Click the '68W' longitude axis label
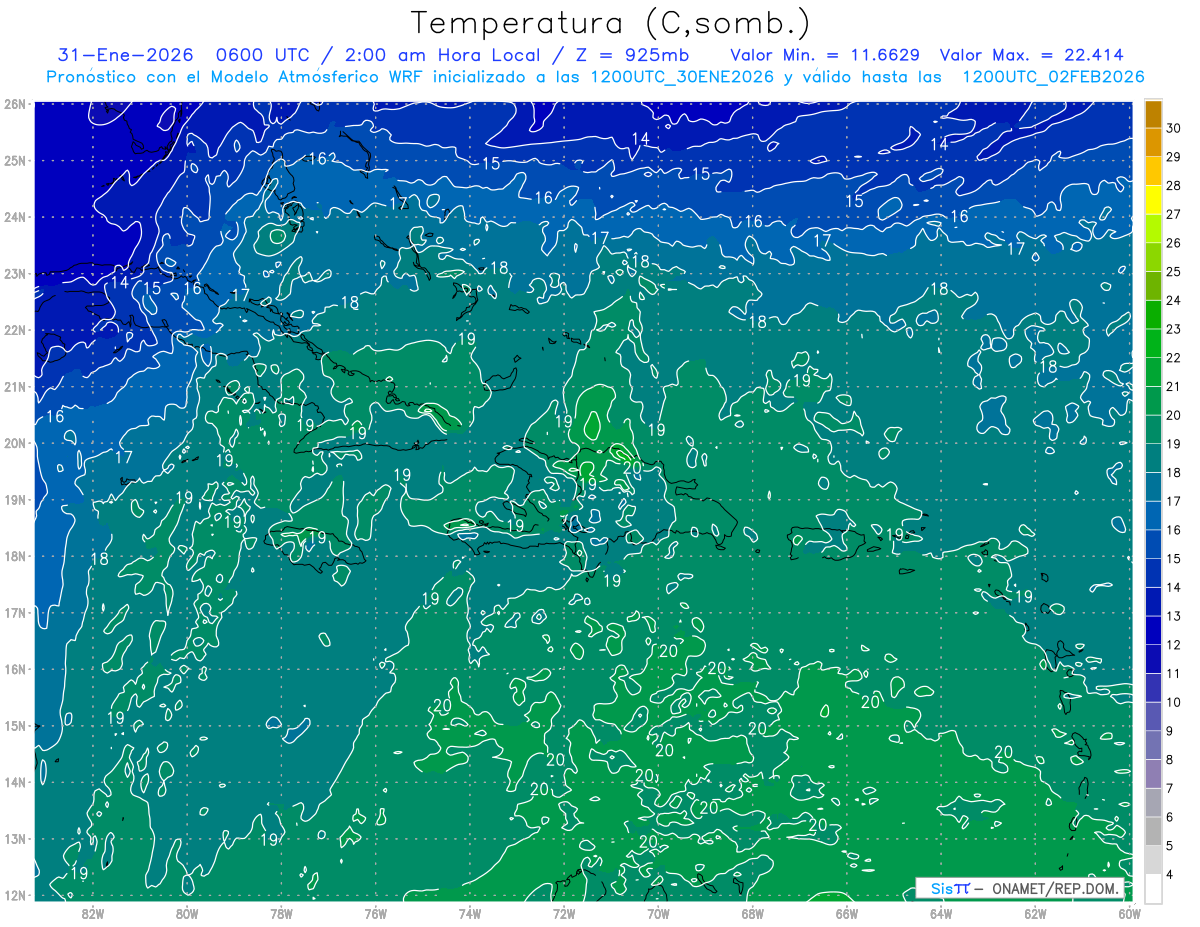The height and width of the screenshot is (927, 1200). pyautogui.click(x=752, y=913)
